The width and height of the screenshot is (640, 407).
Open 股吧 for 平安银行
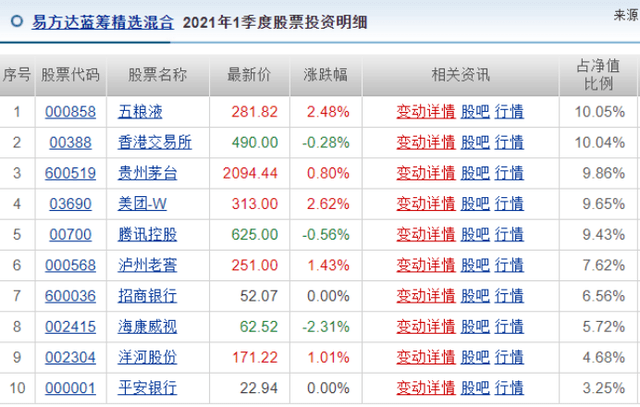coord(475,388)
